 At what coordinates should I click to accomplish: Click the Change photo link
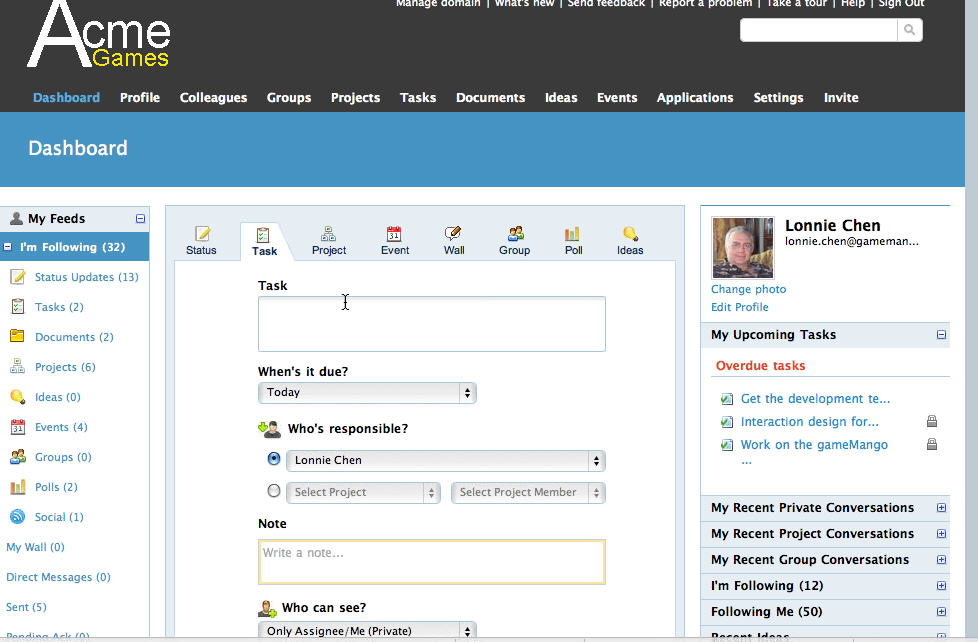[x=748, y=289]
